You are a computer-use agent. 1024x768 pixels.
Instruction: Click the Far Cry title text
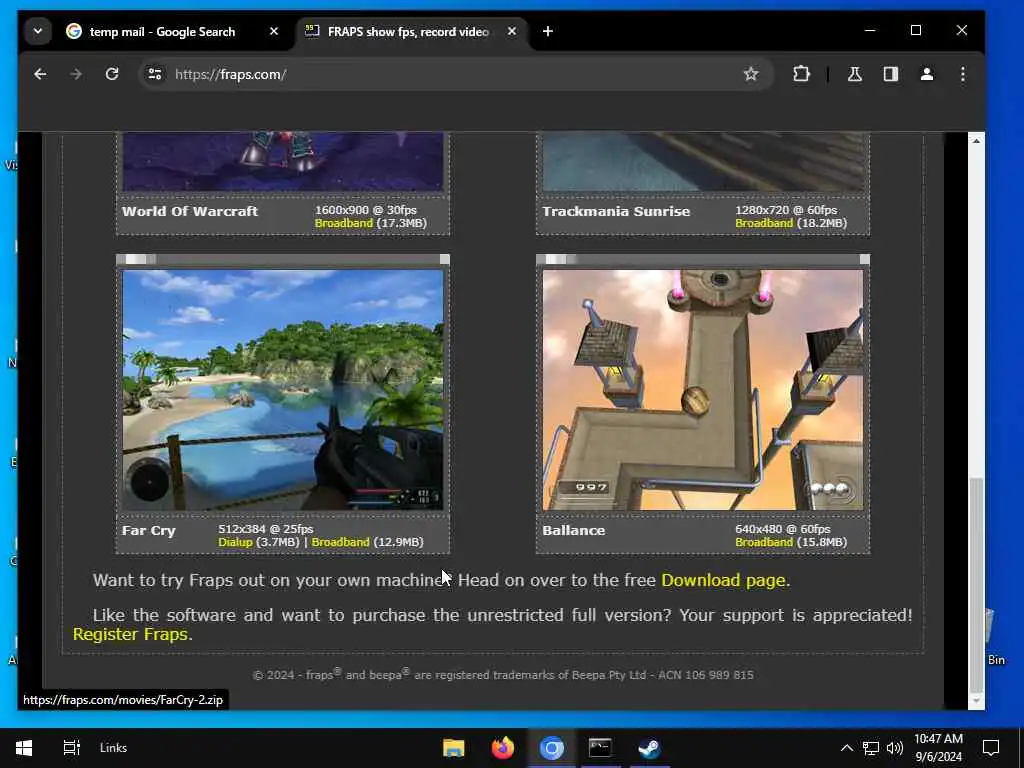[x=149, y=530]
